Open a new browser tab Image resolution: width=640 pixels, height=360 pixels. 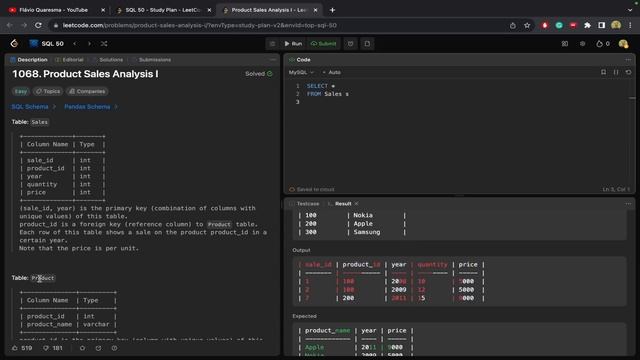[332, 10]
